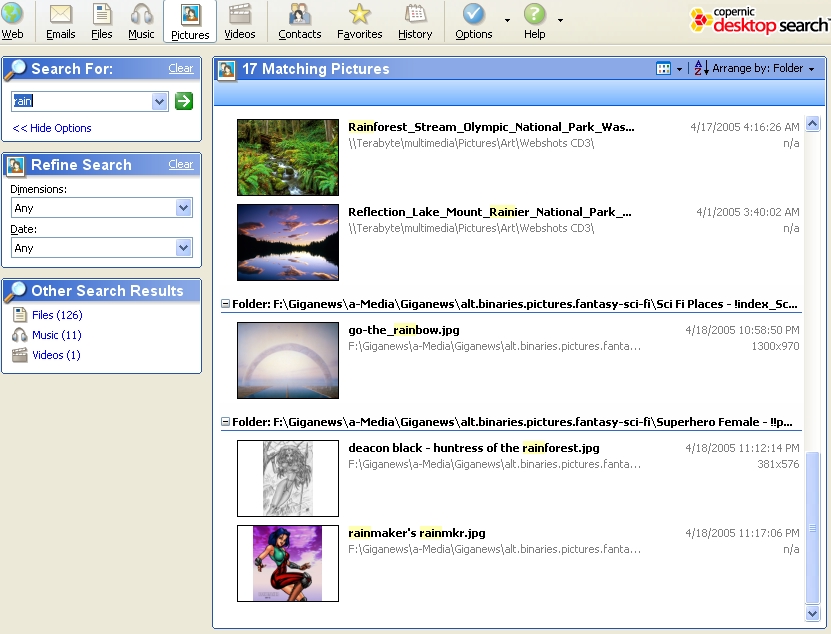Screen dimensions: 831x634
Task: Click the Music headphones icon in Other Results
Action: [x=20, y=335]
